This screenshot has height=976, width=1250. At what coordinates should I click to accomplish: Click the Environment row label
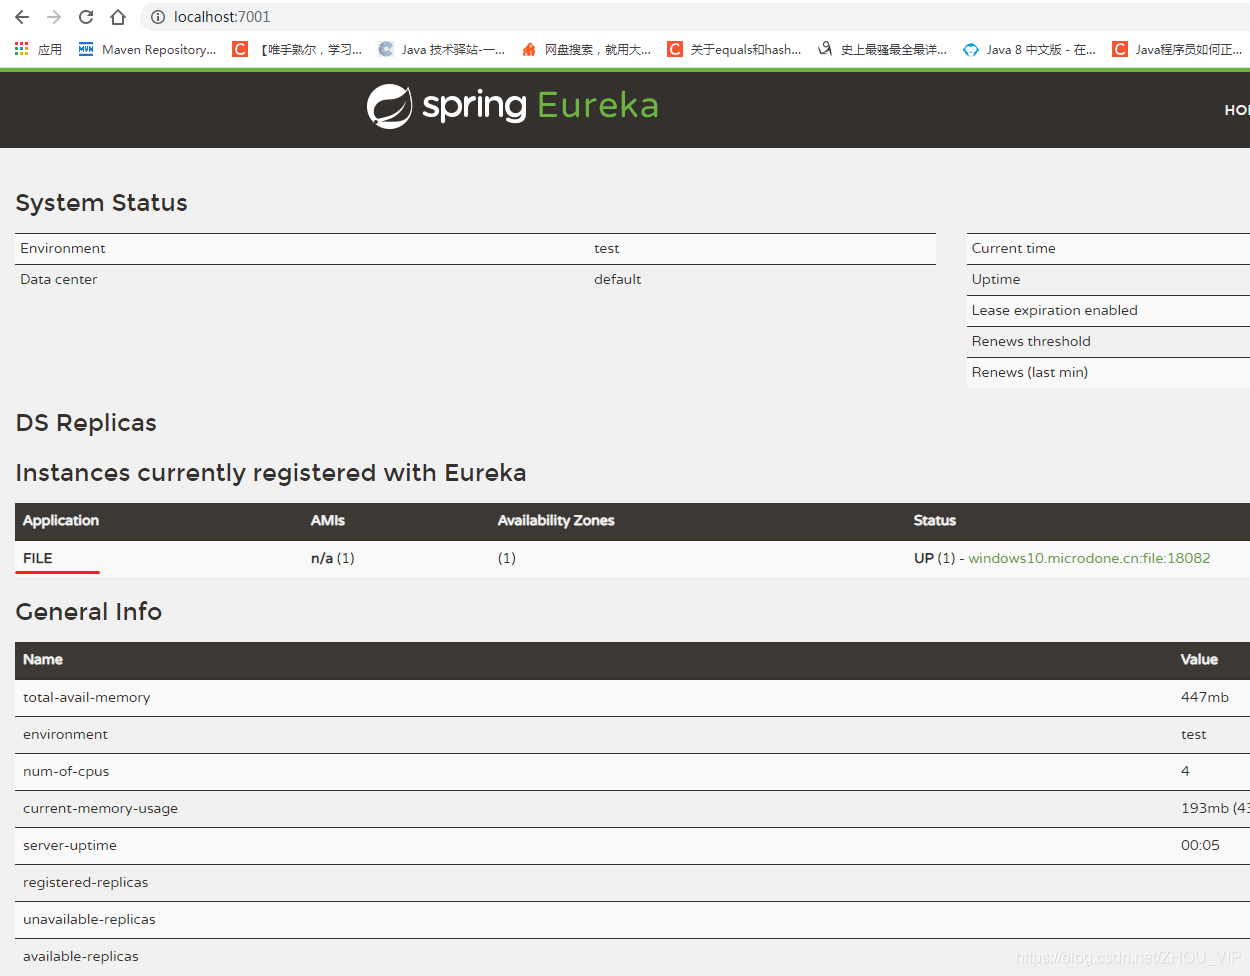[x=63, y=248]
